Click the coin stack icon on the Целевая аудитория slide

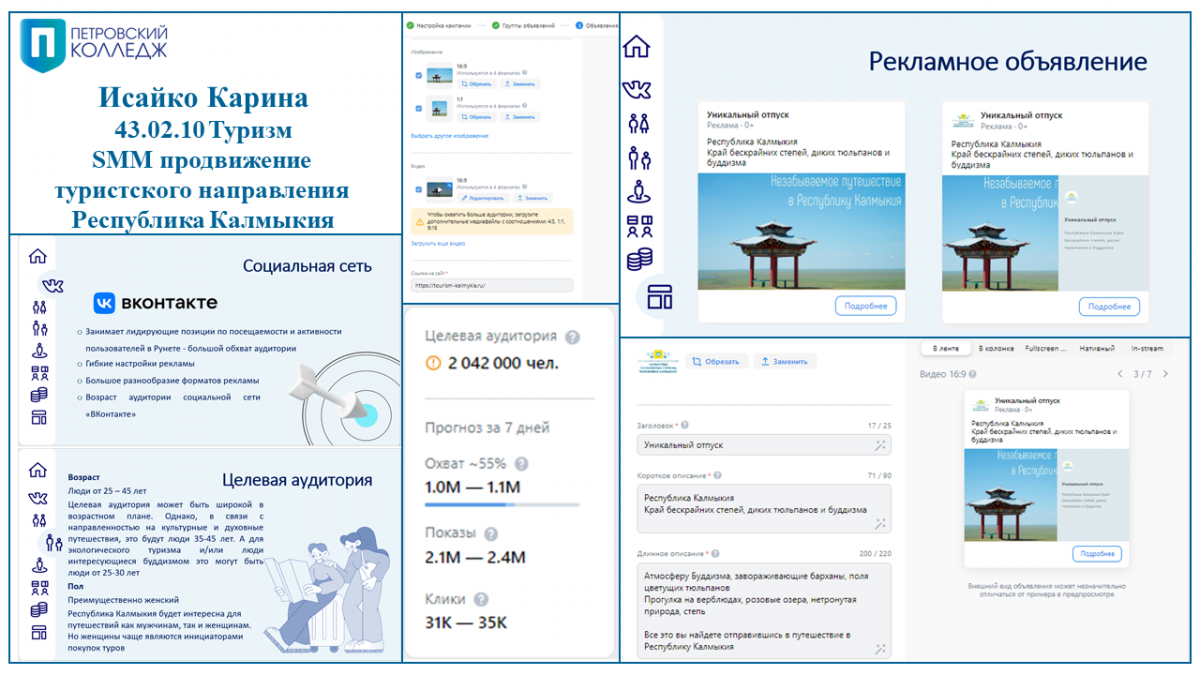coord(39,609)
